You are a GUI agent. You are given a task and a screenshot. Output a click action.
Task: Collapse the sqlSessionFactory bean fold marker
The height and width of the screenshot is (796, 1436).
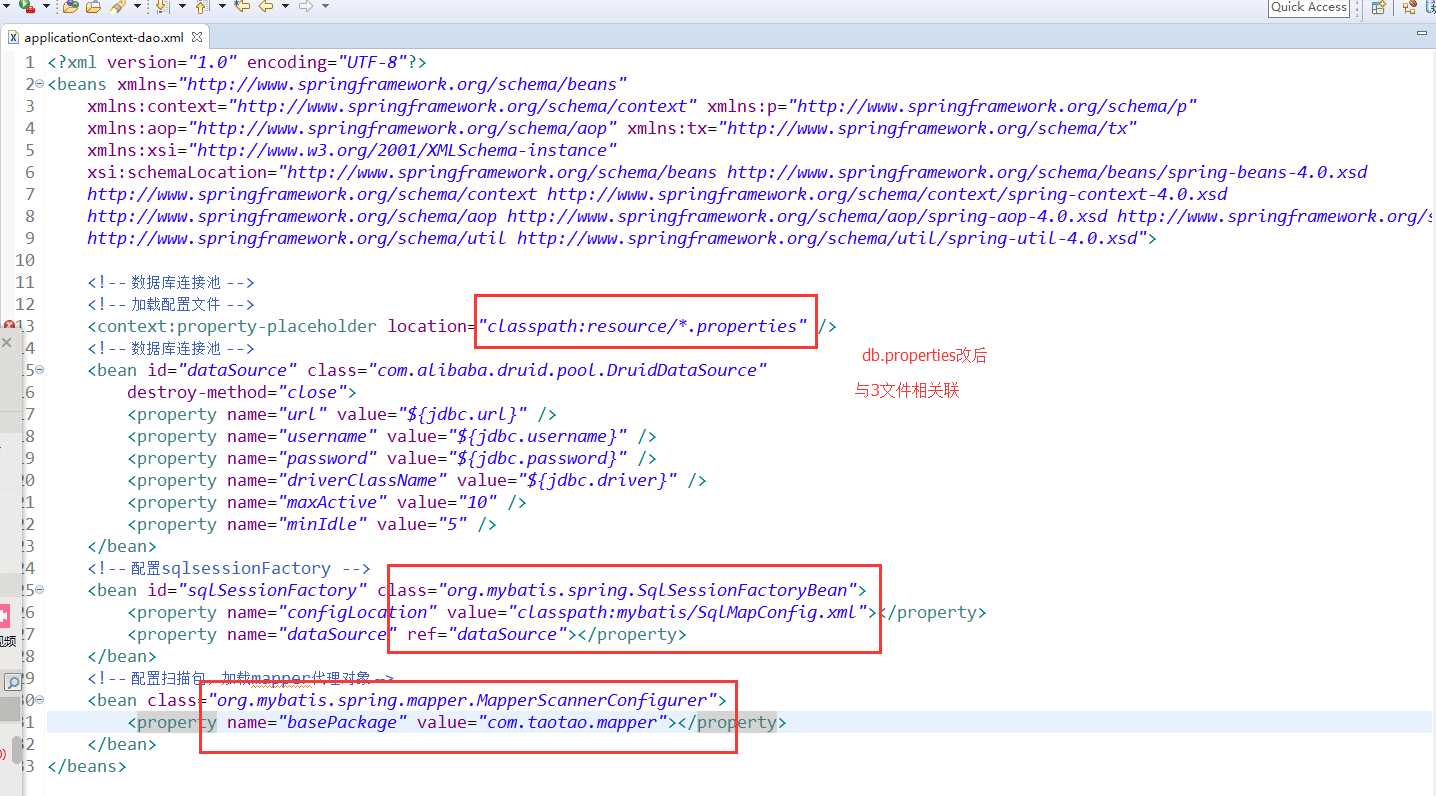click(39, 591)
